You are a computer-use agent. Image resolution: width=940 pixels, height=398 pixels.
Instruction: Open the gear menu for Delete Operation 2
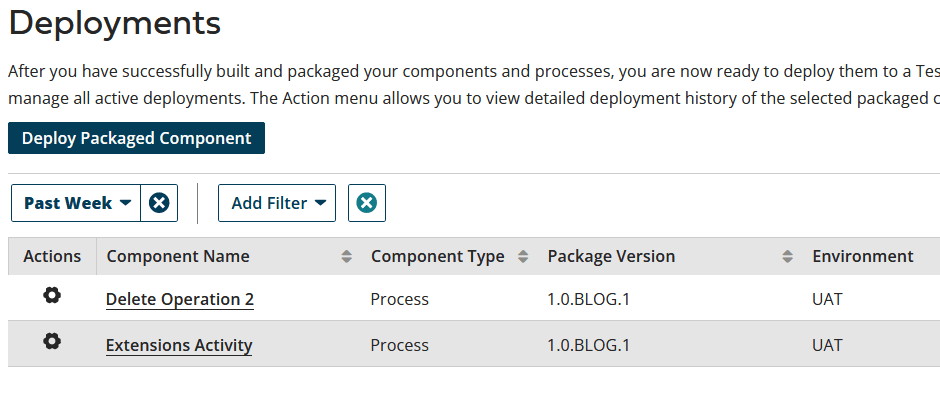point(52,296)
